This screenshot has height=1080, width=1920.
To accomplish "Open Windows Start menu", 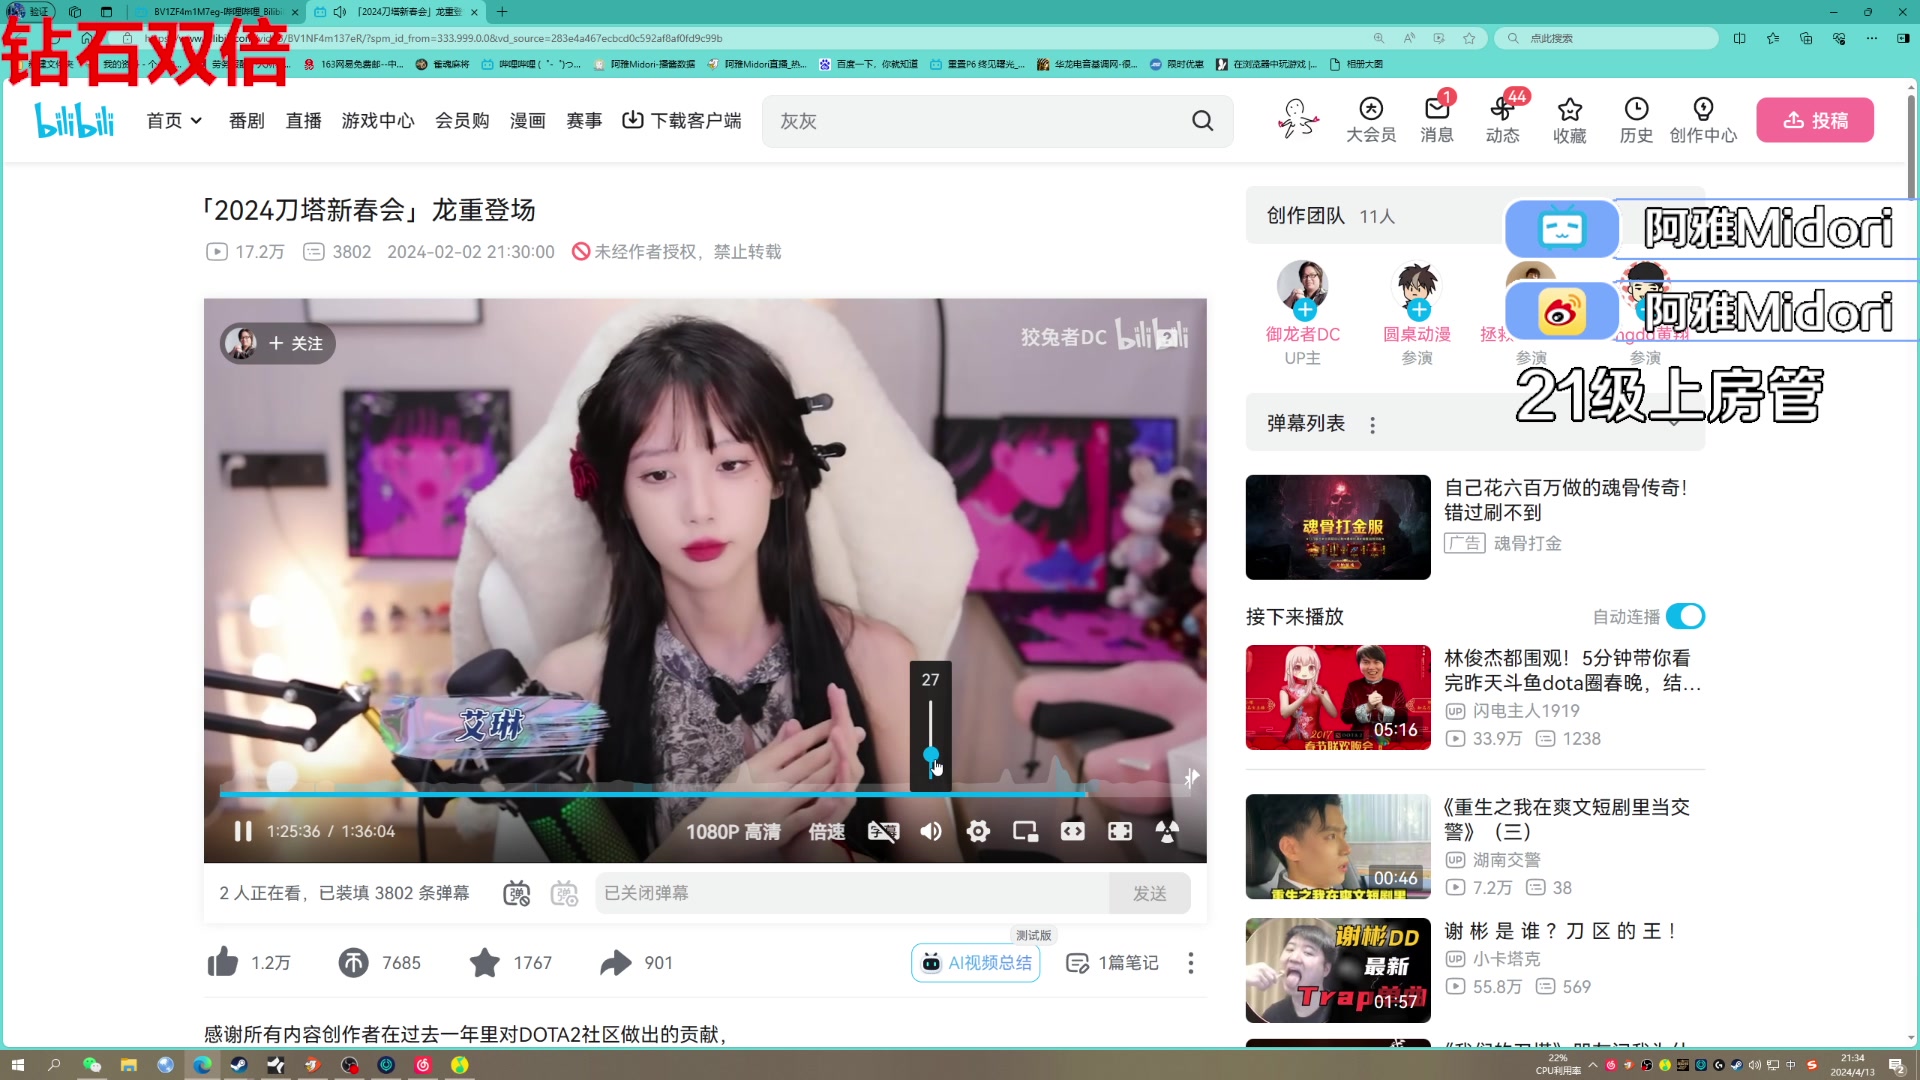I will [17, 1065].
